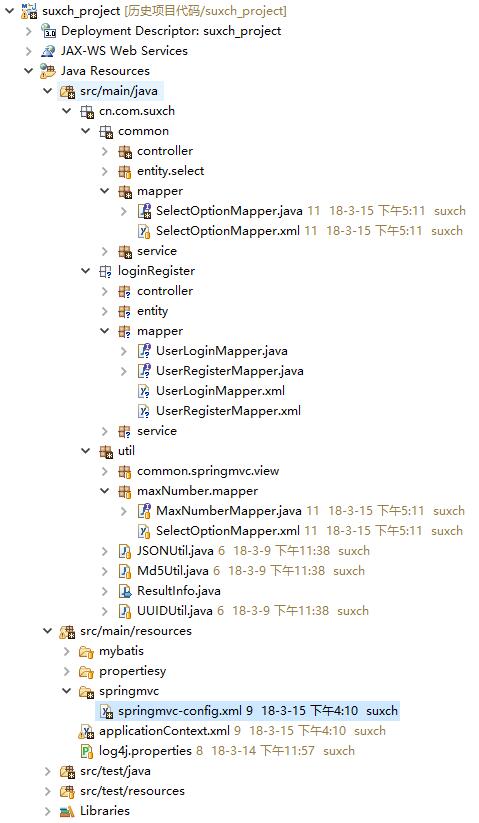Click the suxch_project root project icon

[29, 10]
